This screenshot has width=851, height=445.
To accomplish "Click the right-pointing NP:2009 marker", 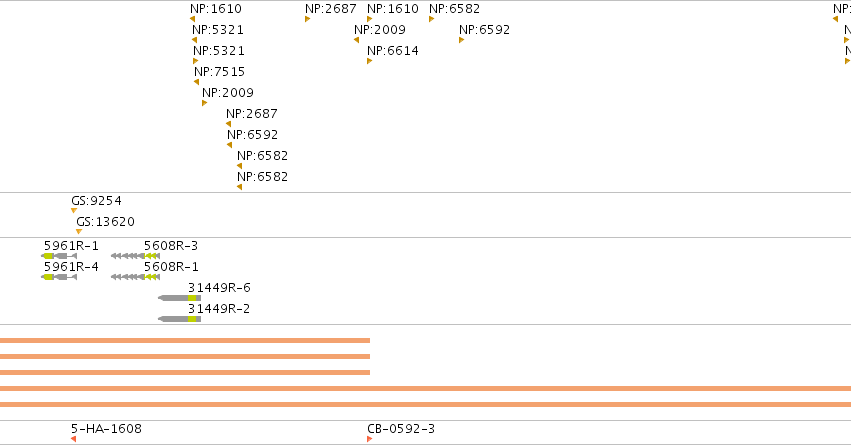I will [205, 103].
